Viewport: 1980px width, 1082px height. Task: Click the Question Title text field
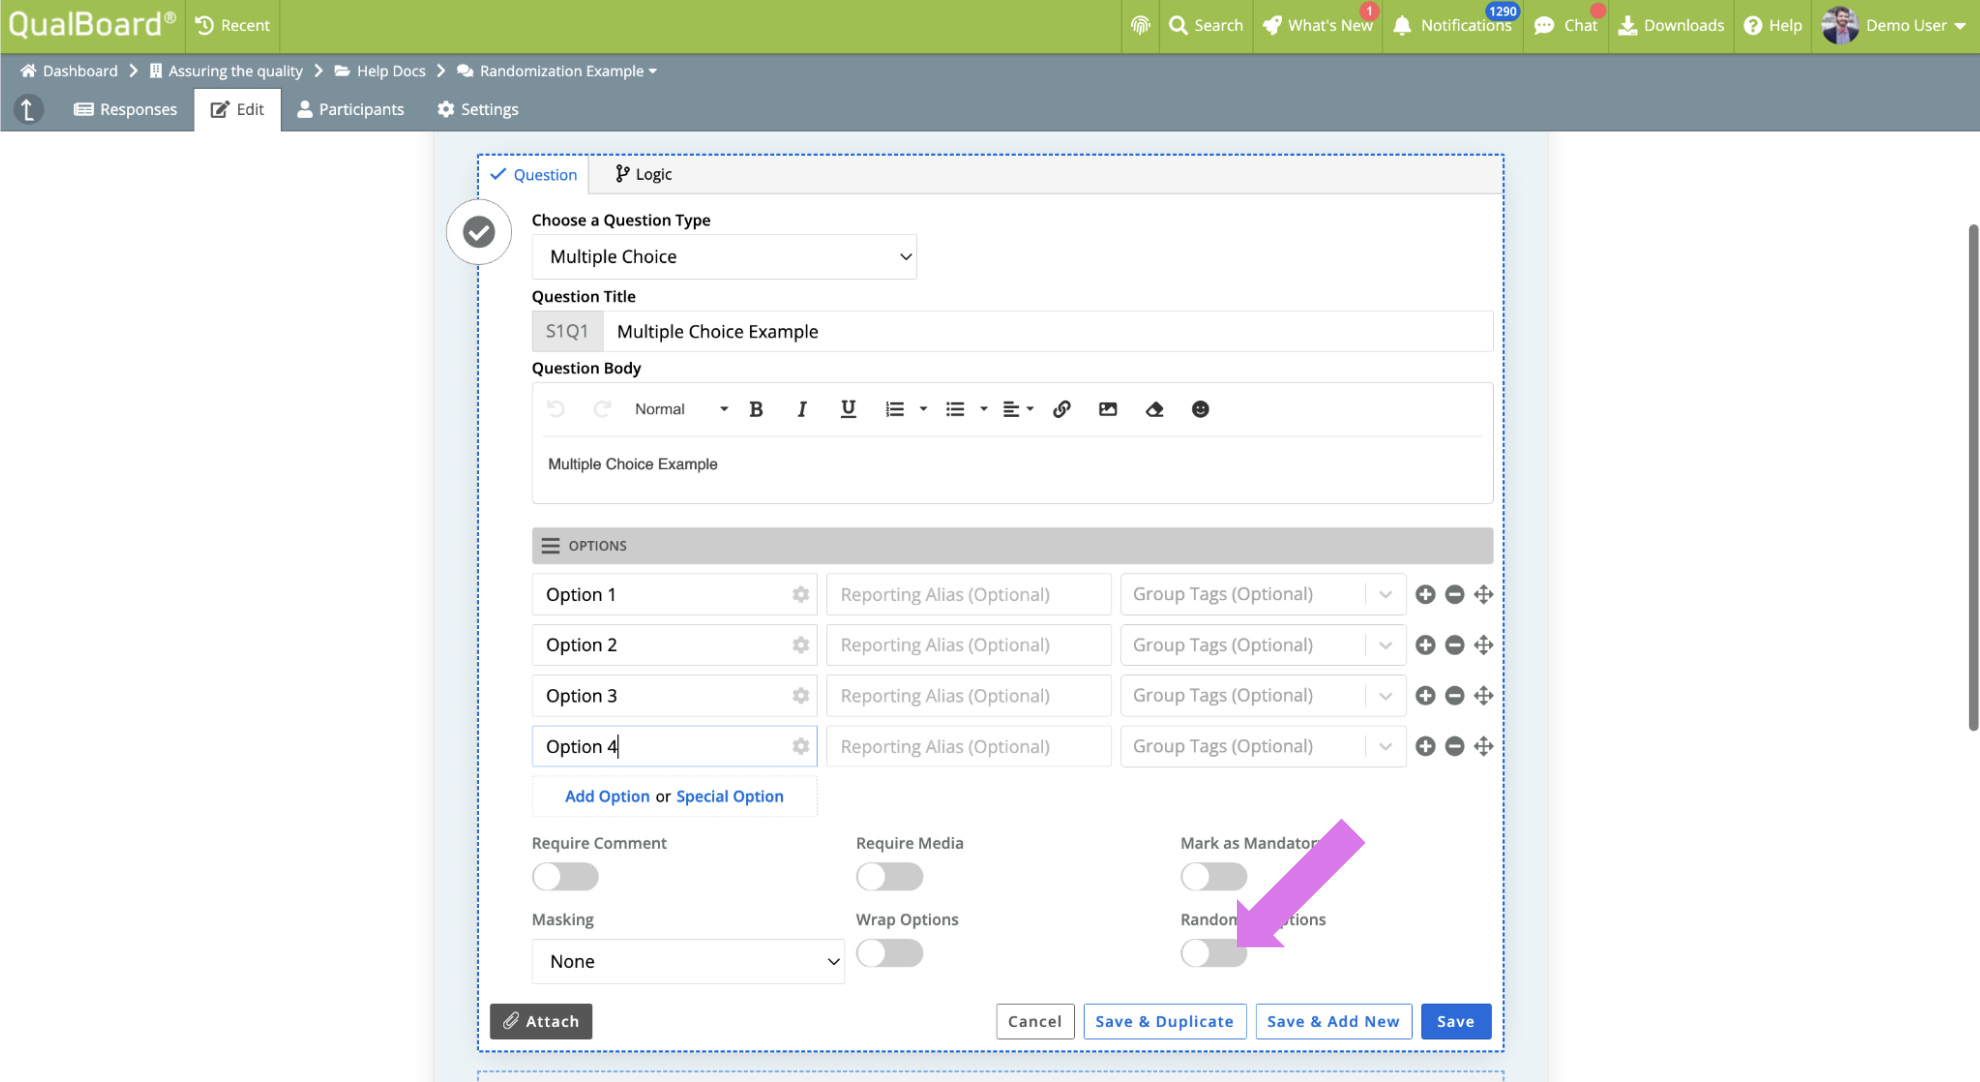(x=1046, y=331)
